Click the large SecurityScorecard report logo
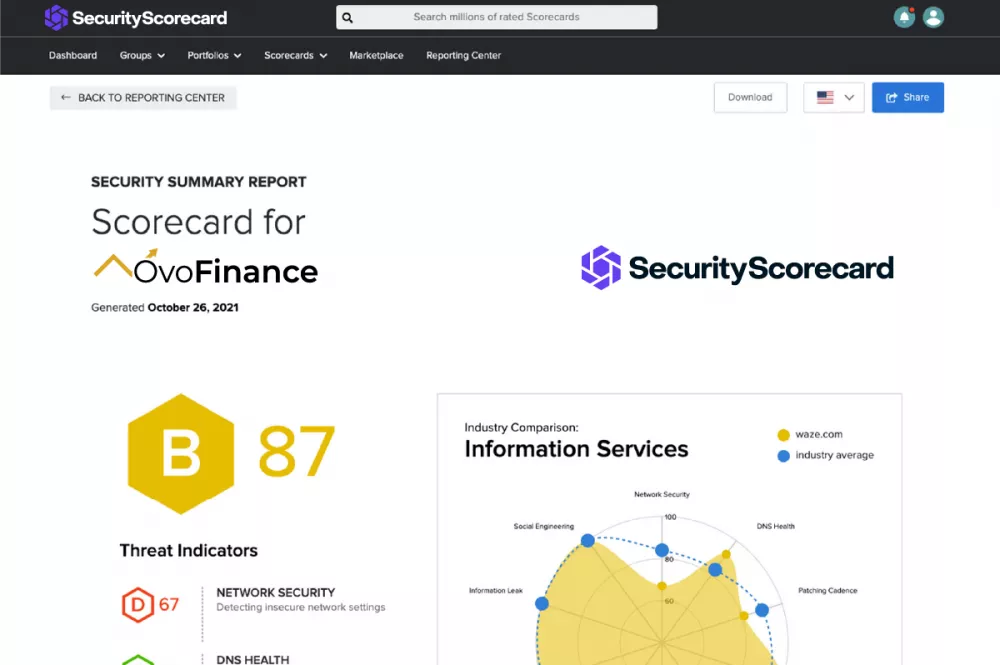This screenshot has height=665, width=1000. tap(737, 268)
